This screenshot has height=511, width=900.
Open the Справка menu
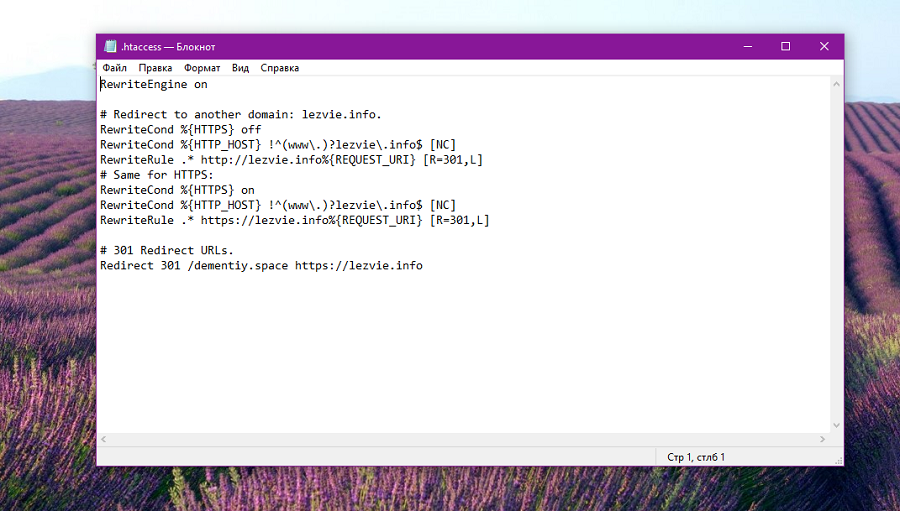279,68
